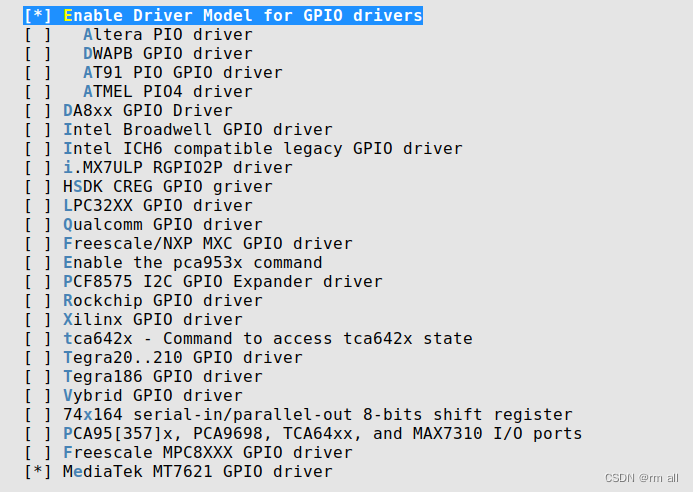The image size is (693, 492).
Task: Select the Tegra20..210 GPIO driver label
Action: click(x=183, y=358)
